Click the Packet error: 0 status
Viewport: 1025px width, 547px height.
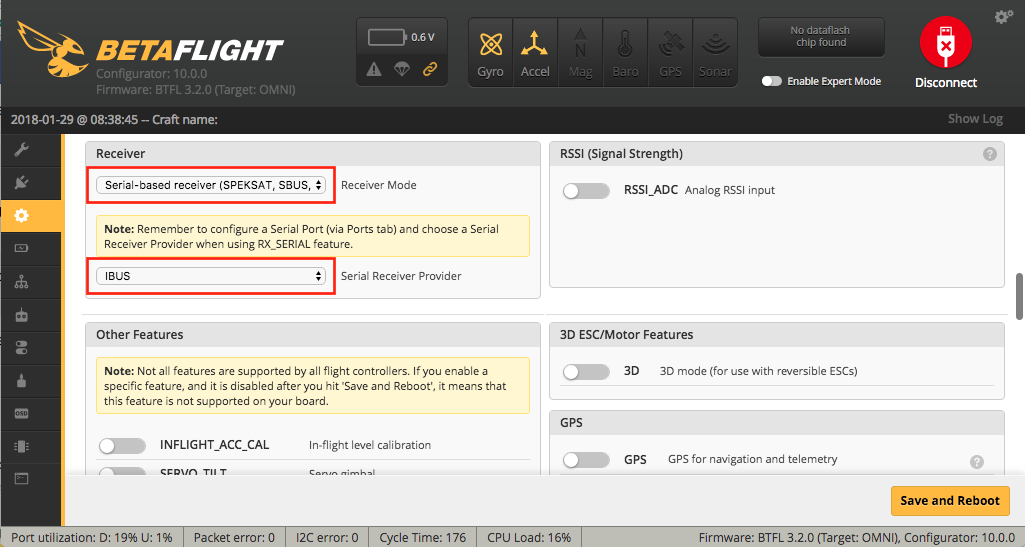234,538
